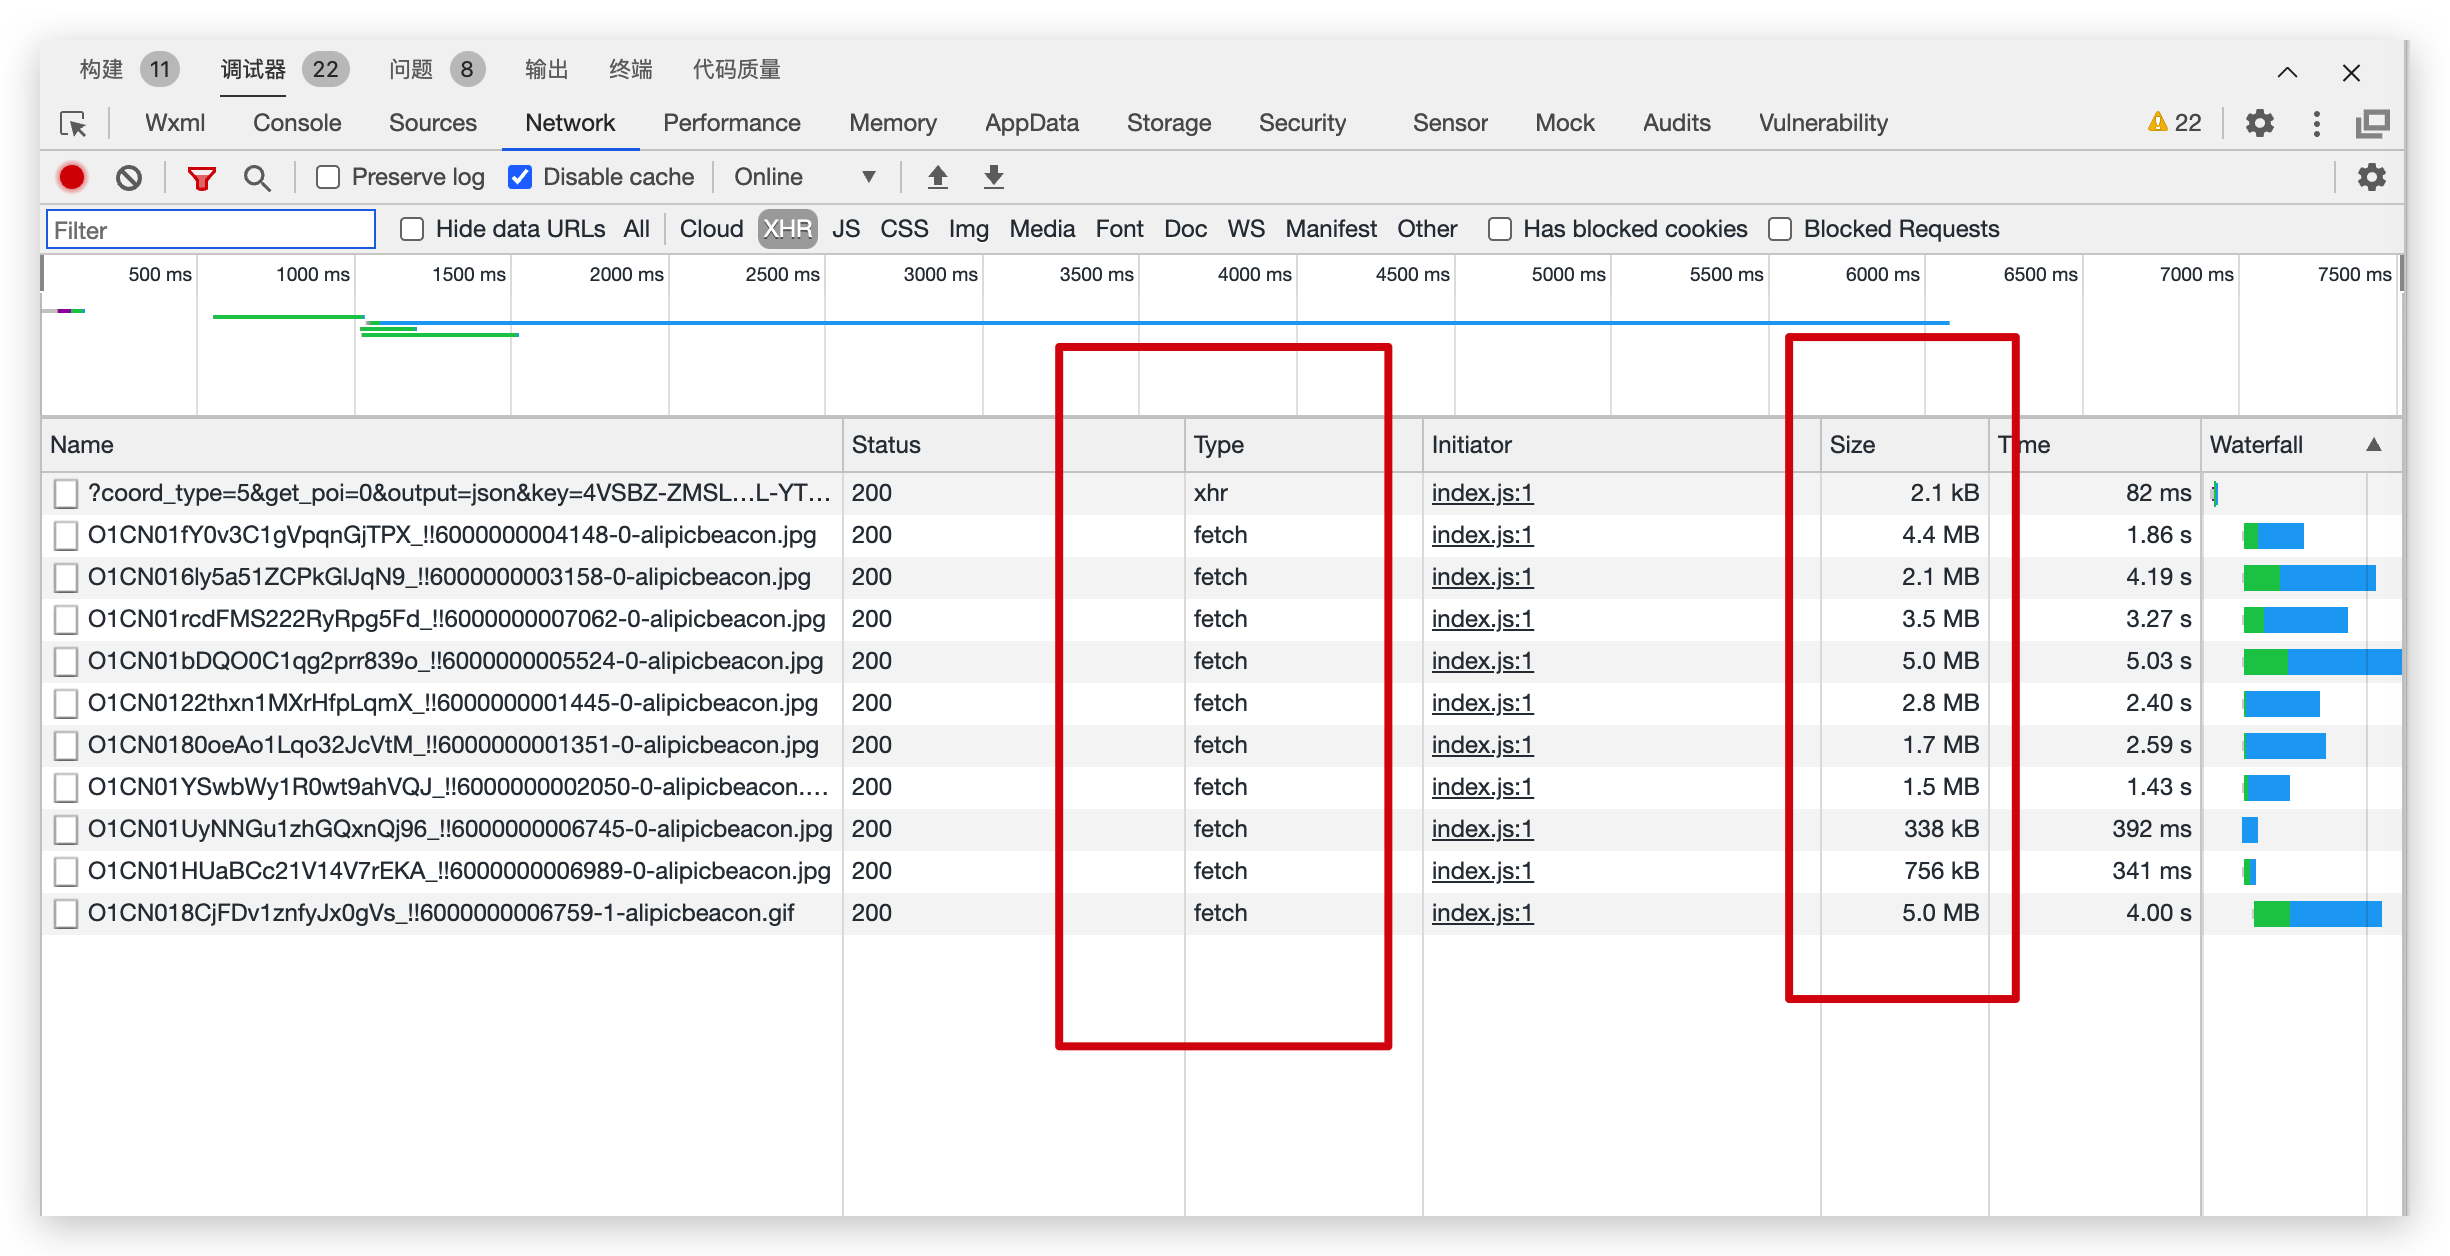
Task: Open the network search magnifier
Action: 257,178
